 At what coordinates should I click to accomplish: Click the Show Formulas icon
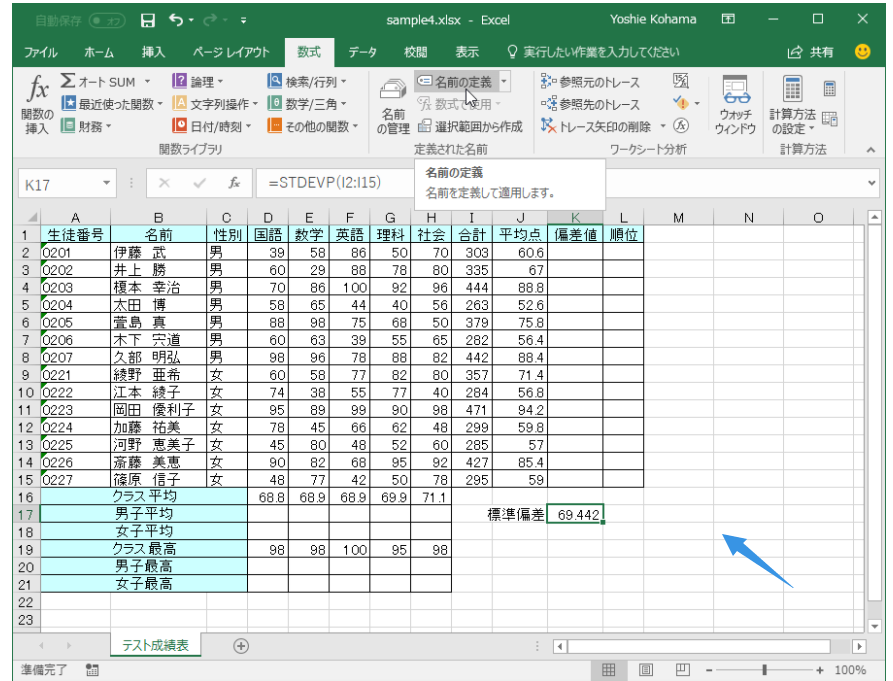coord(681,81)
